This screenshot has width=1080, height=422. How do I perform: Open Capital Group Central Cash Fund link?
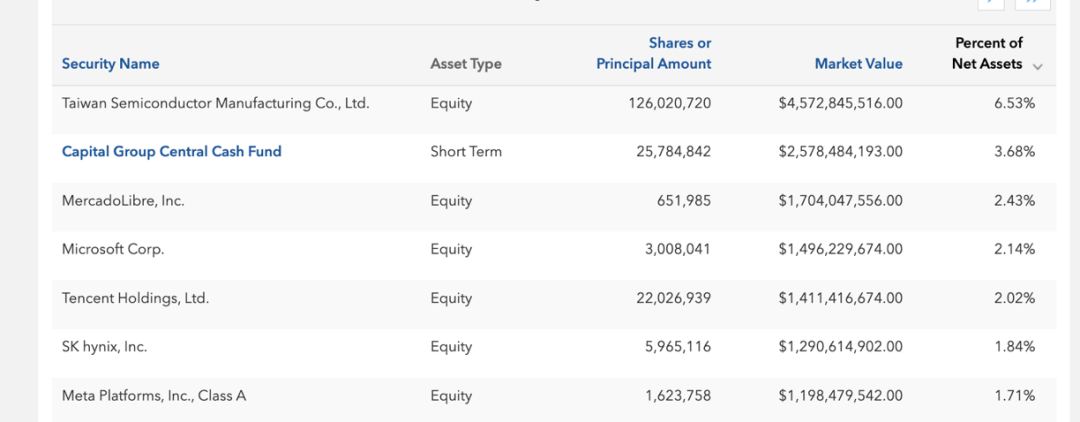[172, 152]
